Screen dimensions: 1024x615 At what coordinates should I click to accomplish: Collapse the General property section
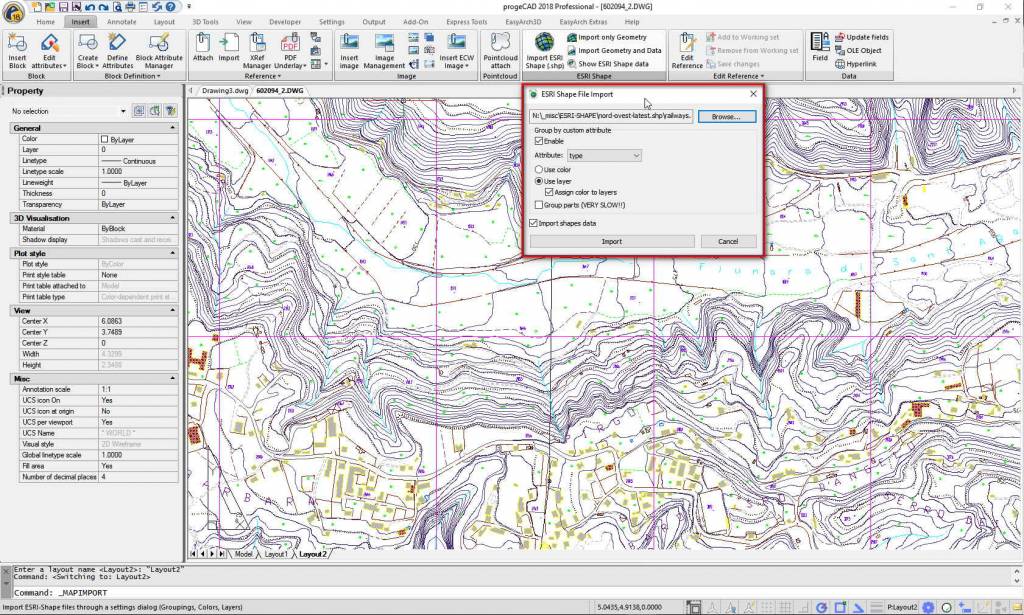172,128
